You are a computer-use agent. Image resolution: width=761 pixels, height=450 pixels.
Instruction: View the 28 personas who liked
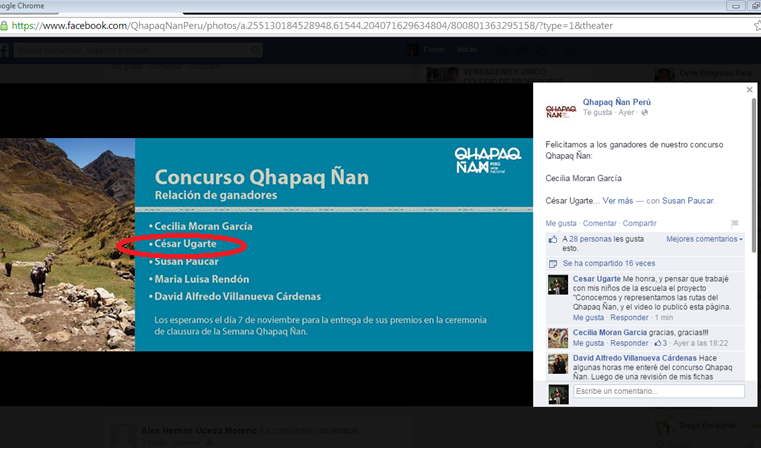coord(590,239)
